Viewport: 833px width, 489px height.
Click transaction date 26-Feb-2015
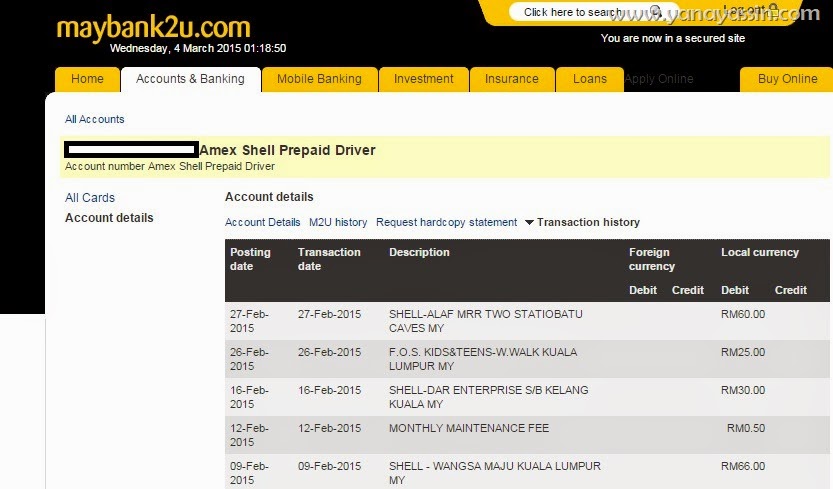(329, 352)
